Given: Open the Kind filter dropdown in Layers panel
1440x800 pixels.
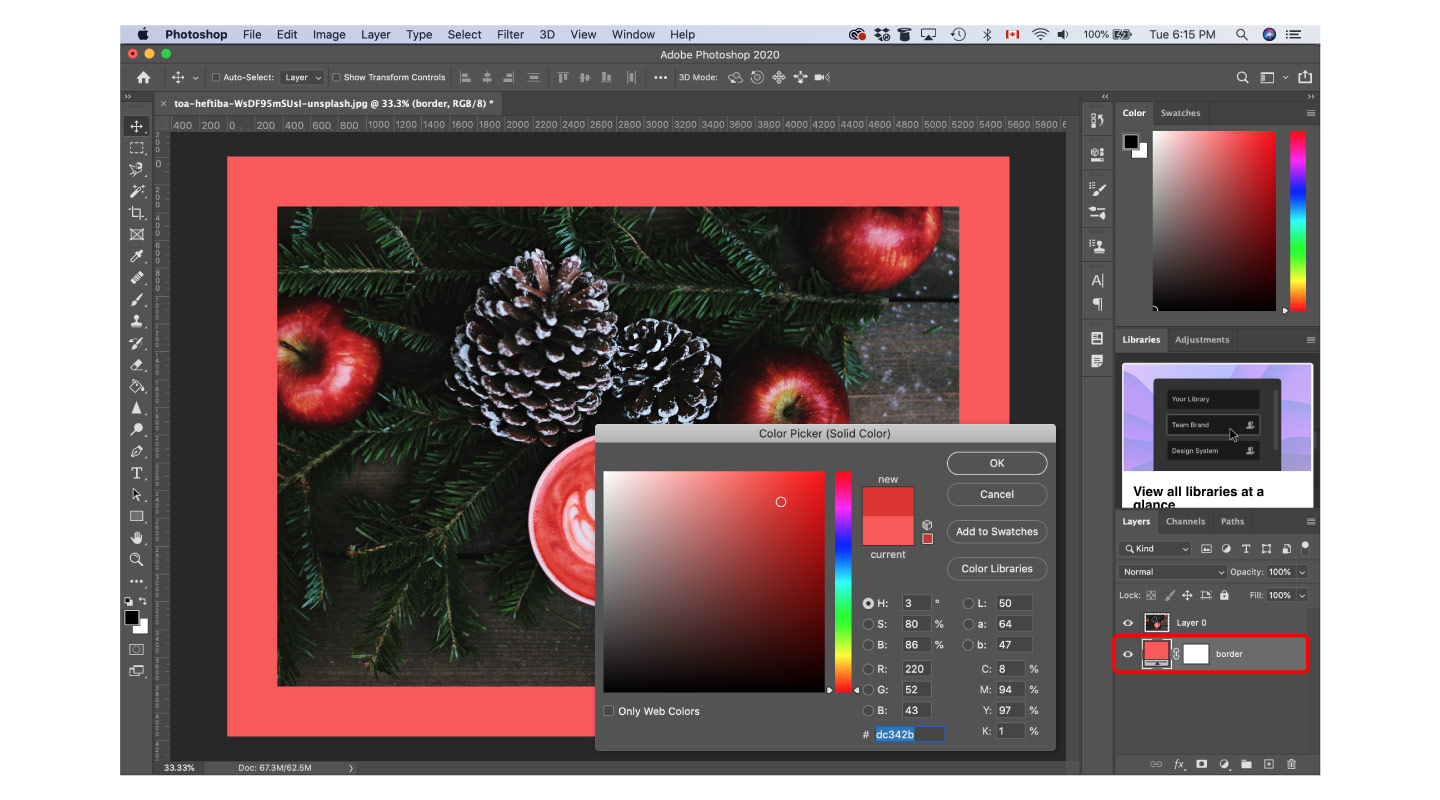Looking at the screenshot, I should pos(1154,548).
